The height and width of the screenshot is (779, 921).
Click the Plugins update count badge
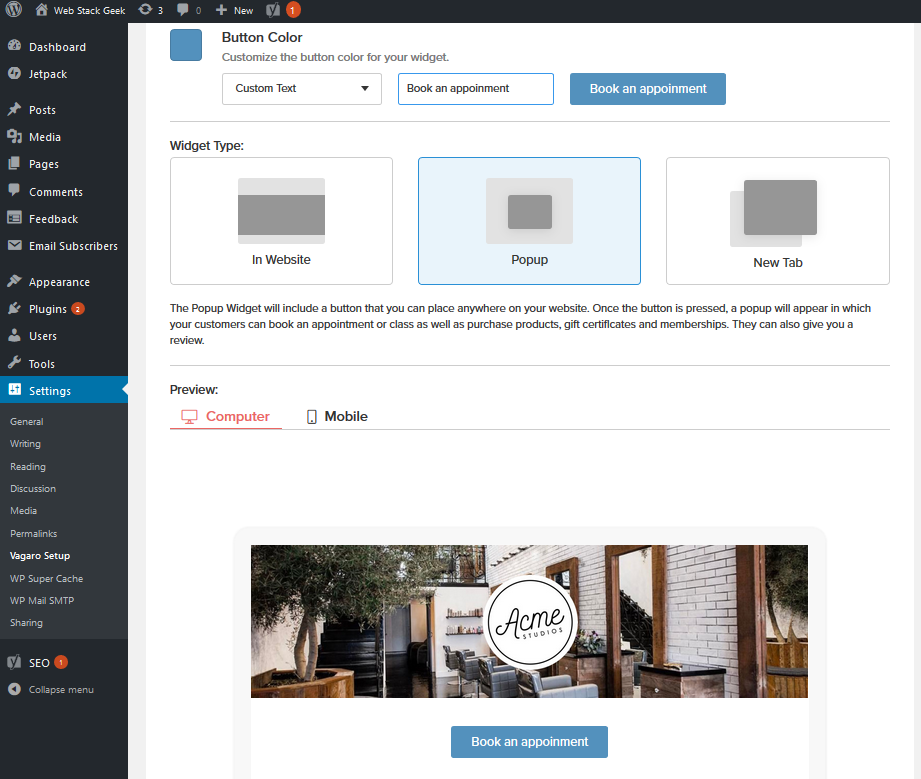pyautogui.click(x=78, y=309)
